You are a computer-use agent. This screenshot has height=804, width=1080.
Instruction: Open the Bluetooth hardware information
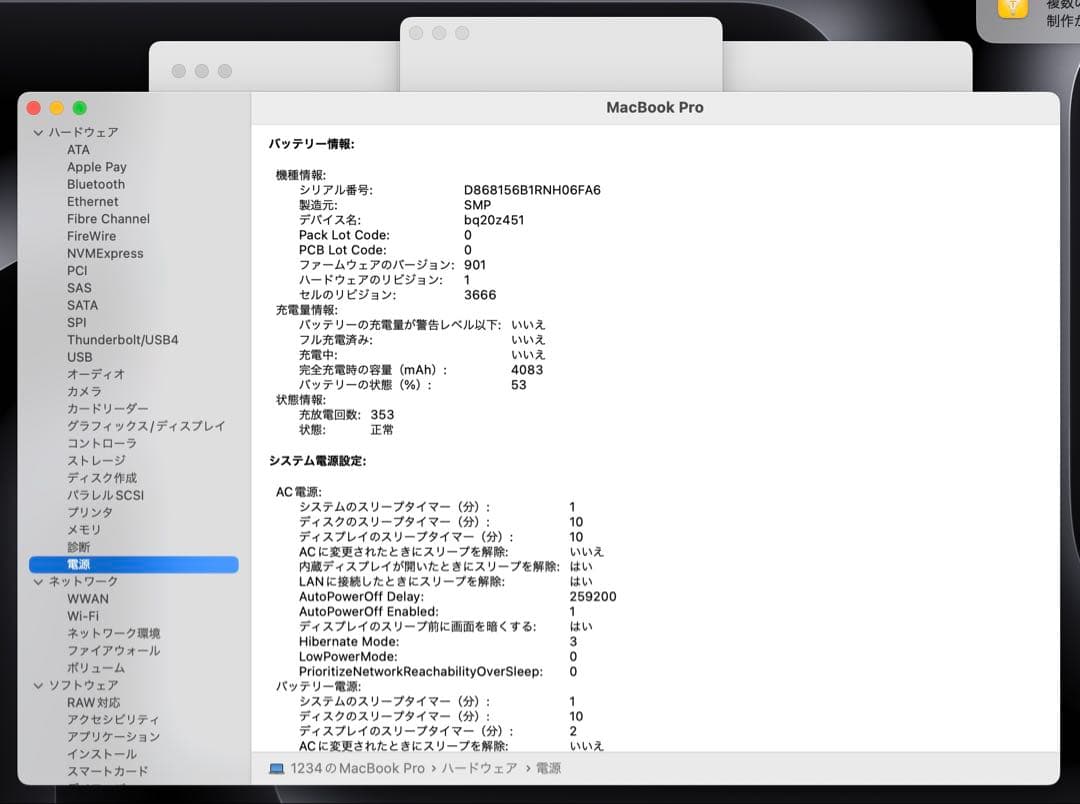(96, 184)
